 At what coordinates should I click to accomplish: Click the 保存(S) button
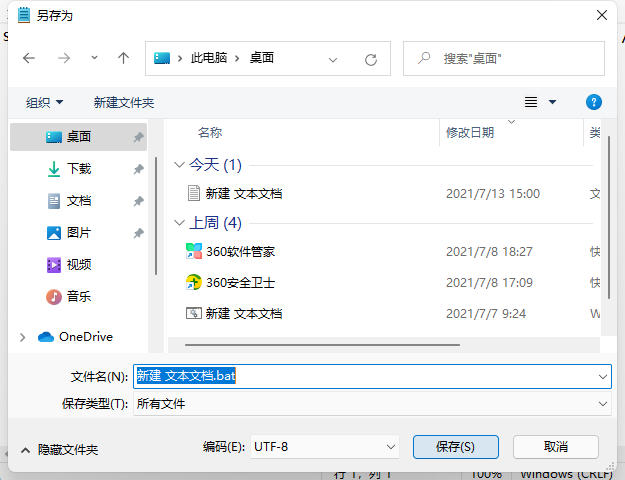(x=454, y=446)
